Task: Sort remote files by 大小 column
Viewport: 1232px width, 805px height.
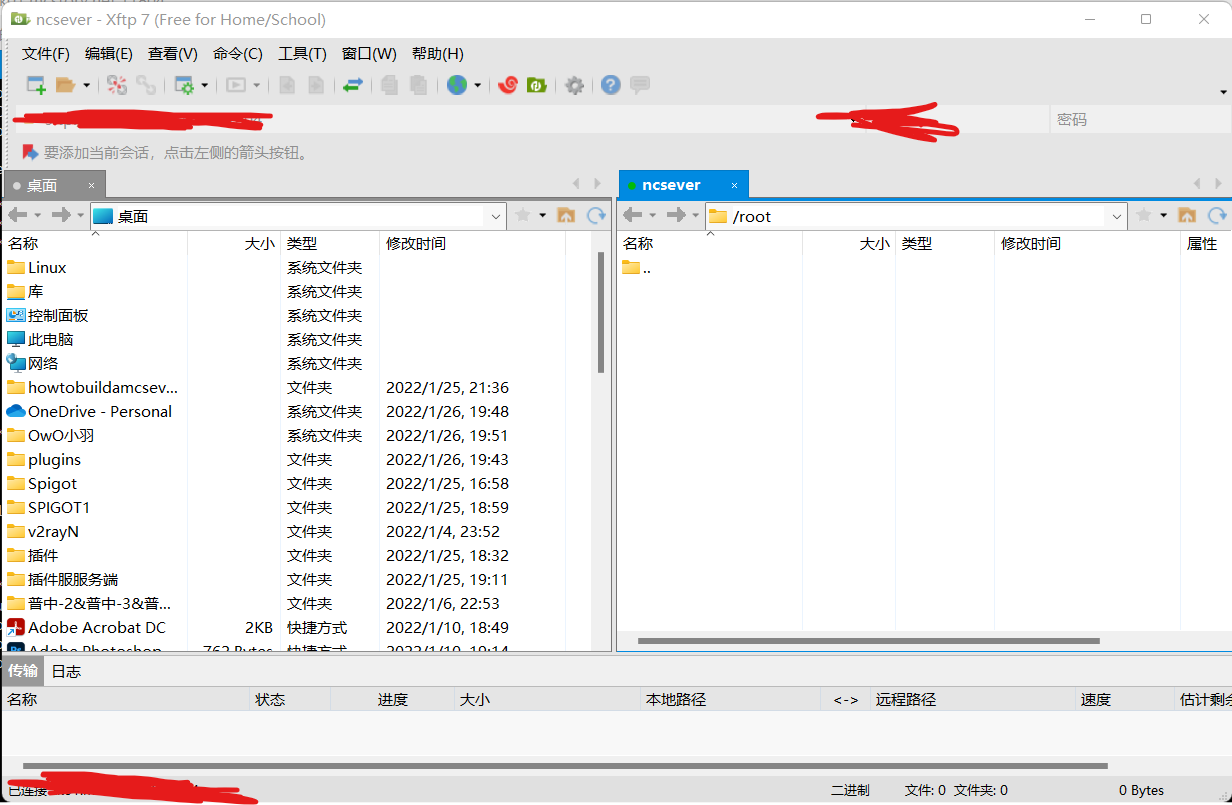Action: coord(848,243)
